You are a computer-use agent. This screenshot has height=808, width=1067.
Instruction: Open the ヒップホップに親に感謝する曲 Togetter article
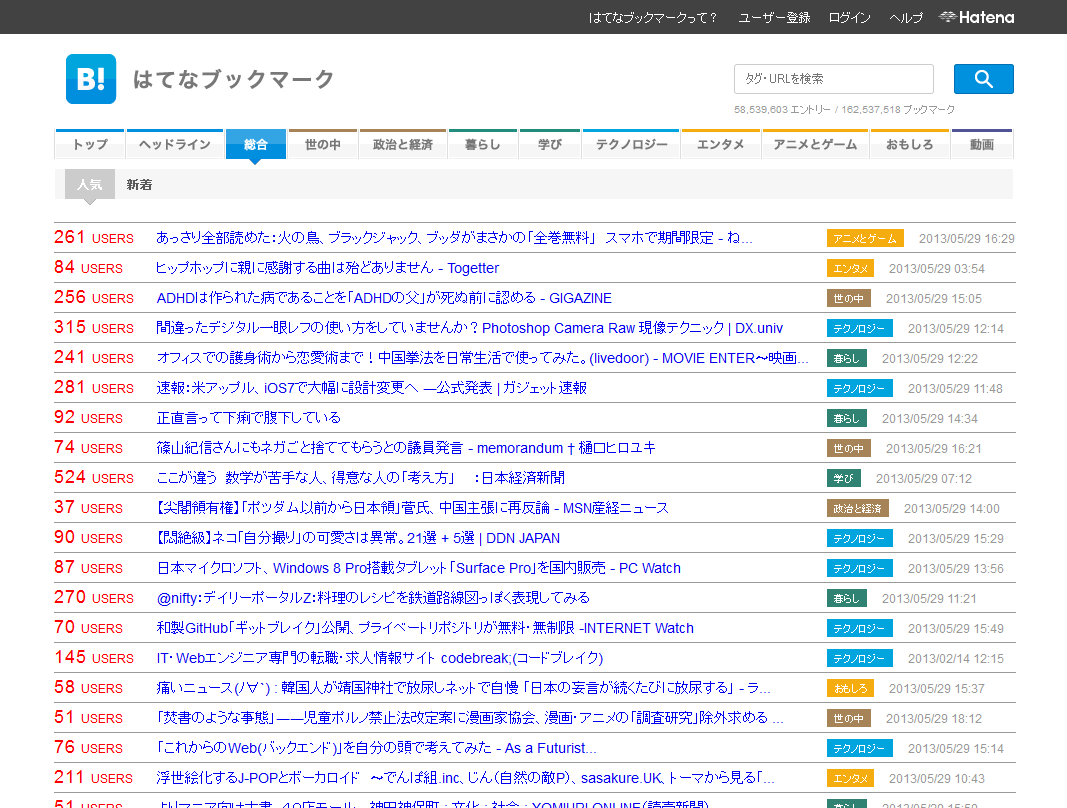pos(327,268)
